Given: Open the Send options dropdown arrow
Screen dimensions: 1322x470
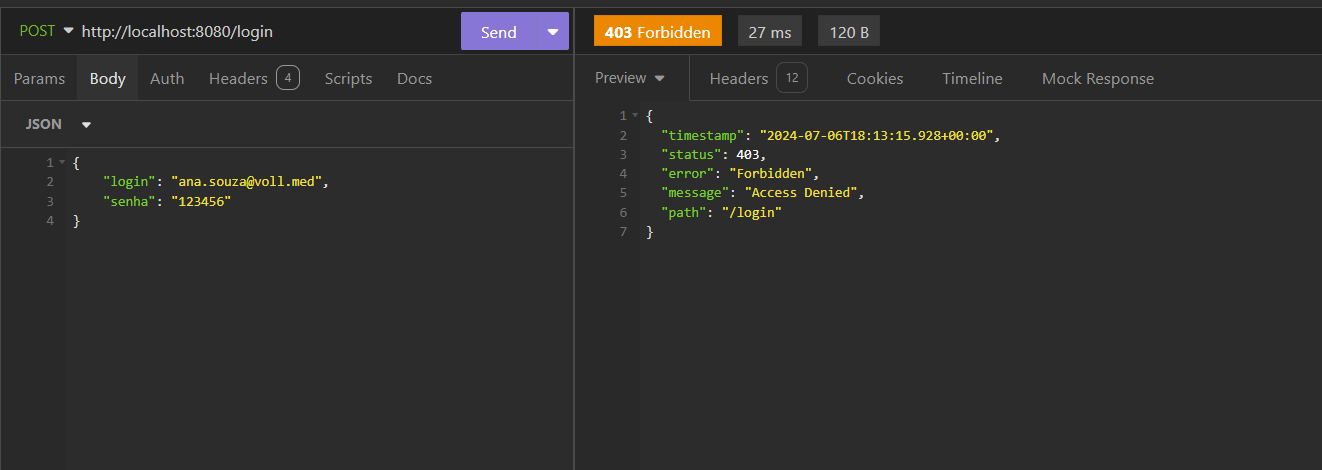Looking at the screenshot, I should (553, 32).
